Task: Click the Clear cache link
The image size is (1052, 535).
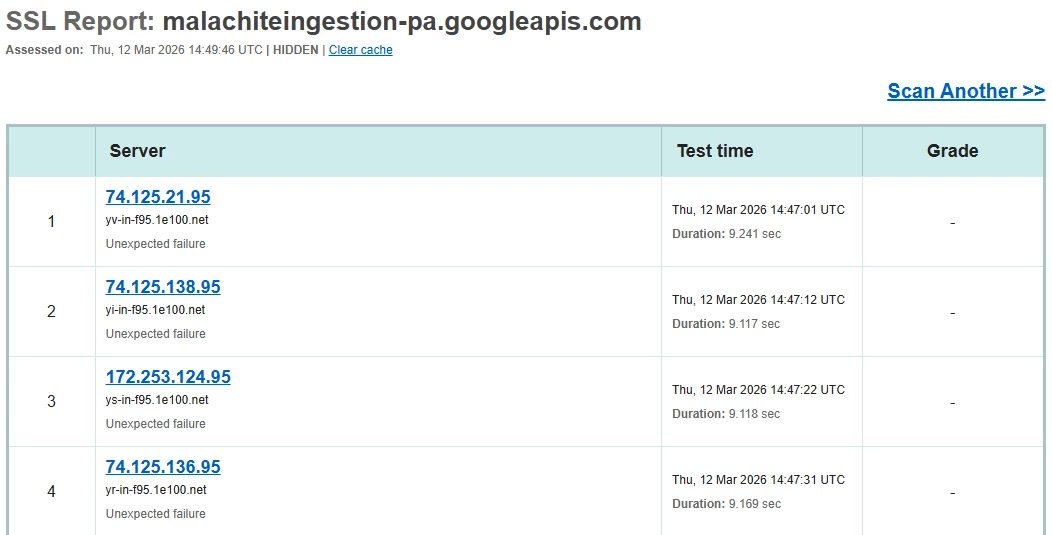Action: tap(360, 50)
